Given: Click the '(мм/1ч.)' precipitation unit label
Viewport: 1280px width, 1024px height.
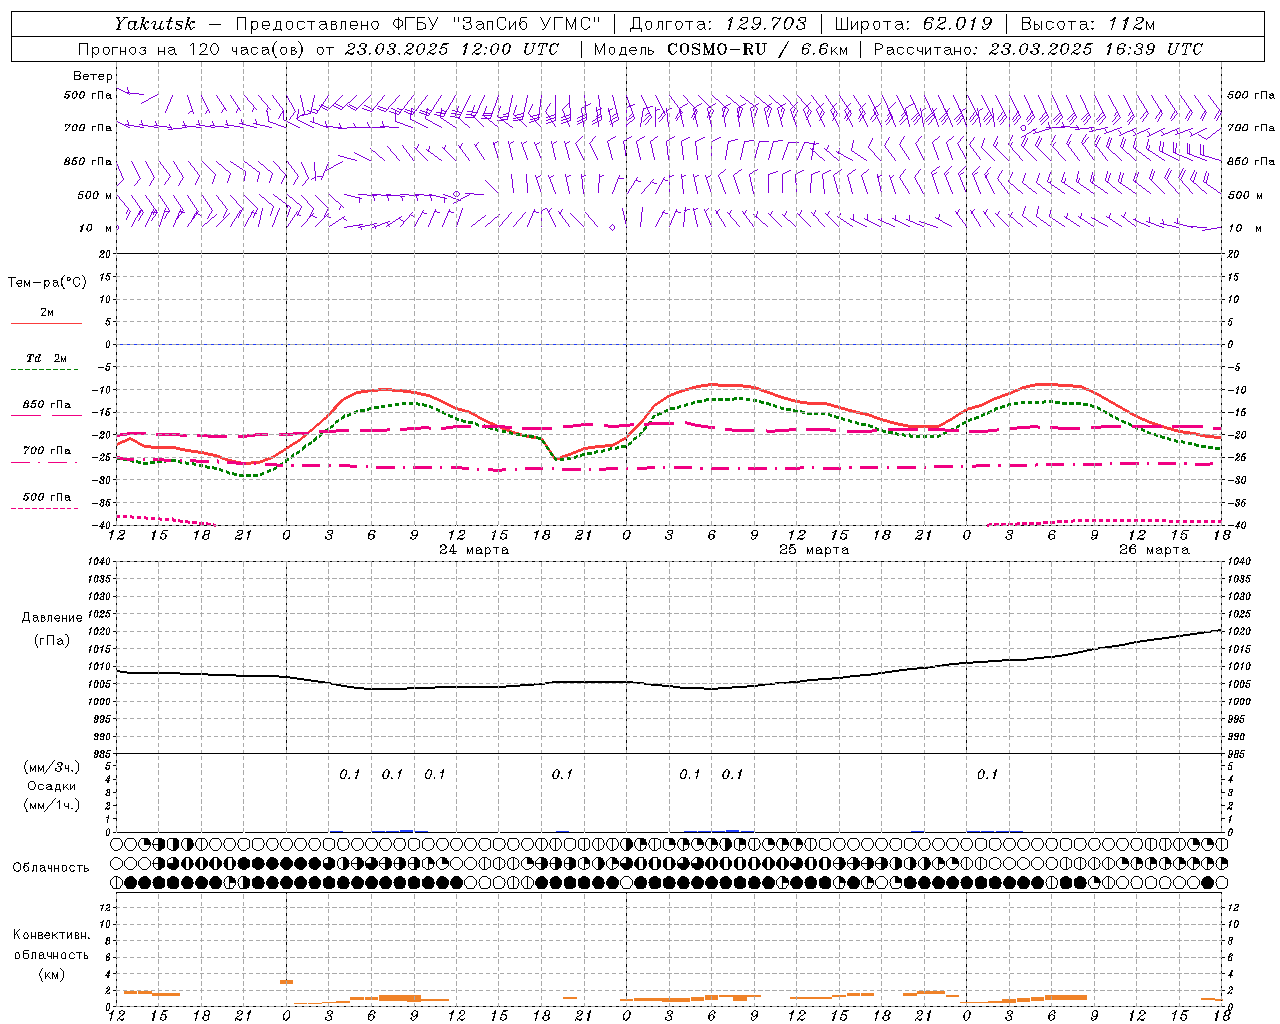Looking at the screenshot, I should [52, 805].
